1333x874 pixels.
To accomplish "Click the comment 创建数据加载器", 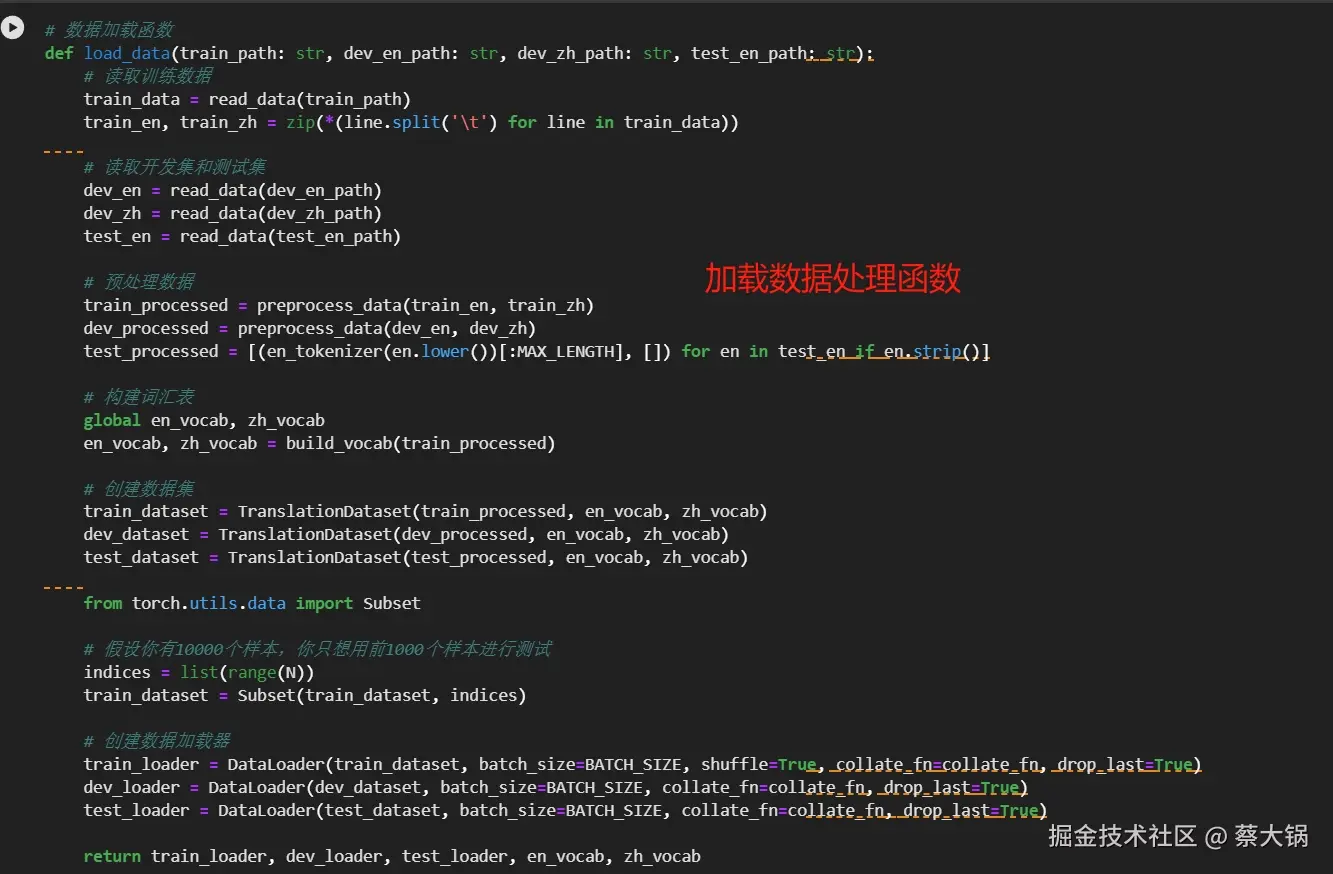I will 158,741.
